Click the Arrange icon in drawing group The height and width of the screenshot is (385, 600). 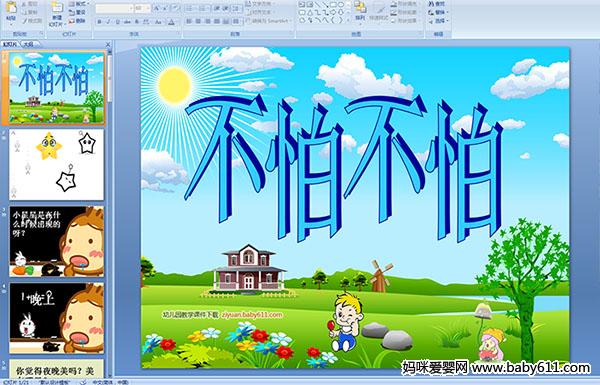click(360, 10)
